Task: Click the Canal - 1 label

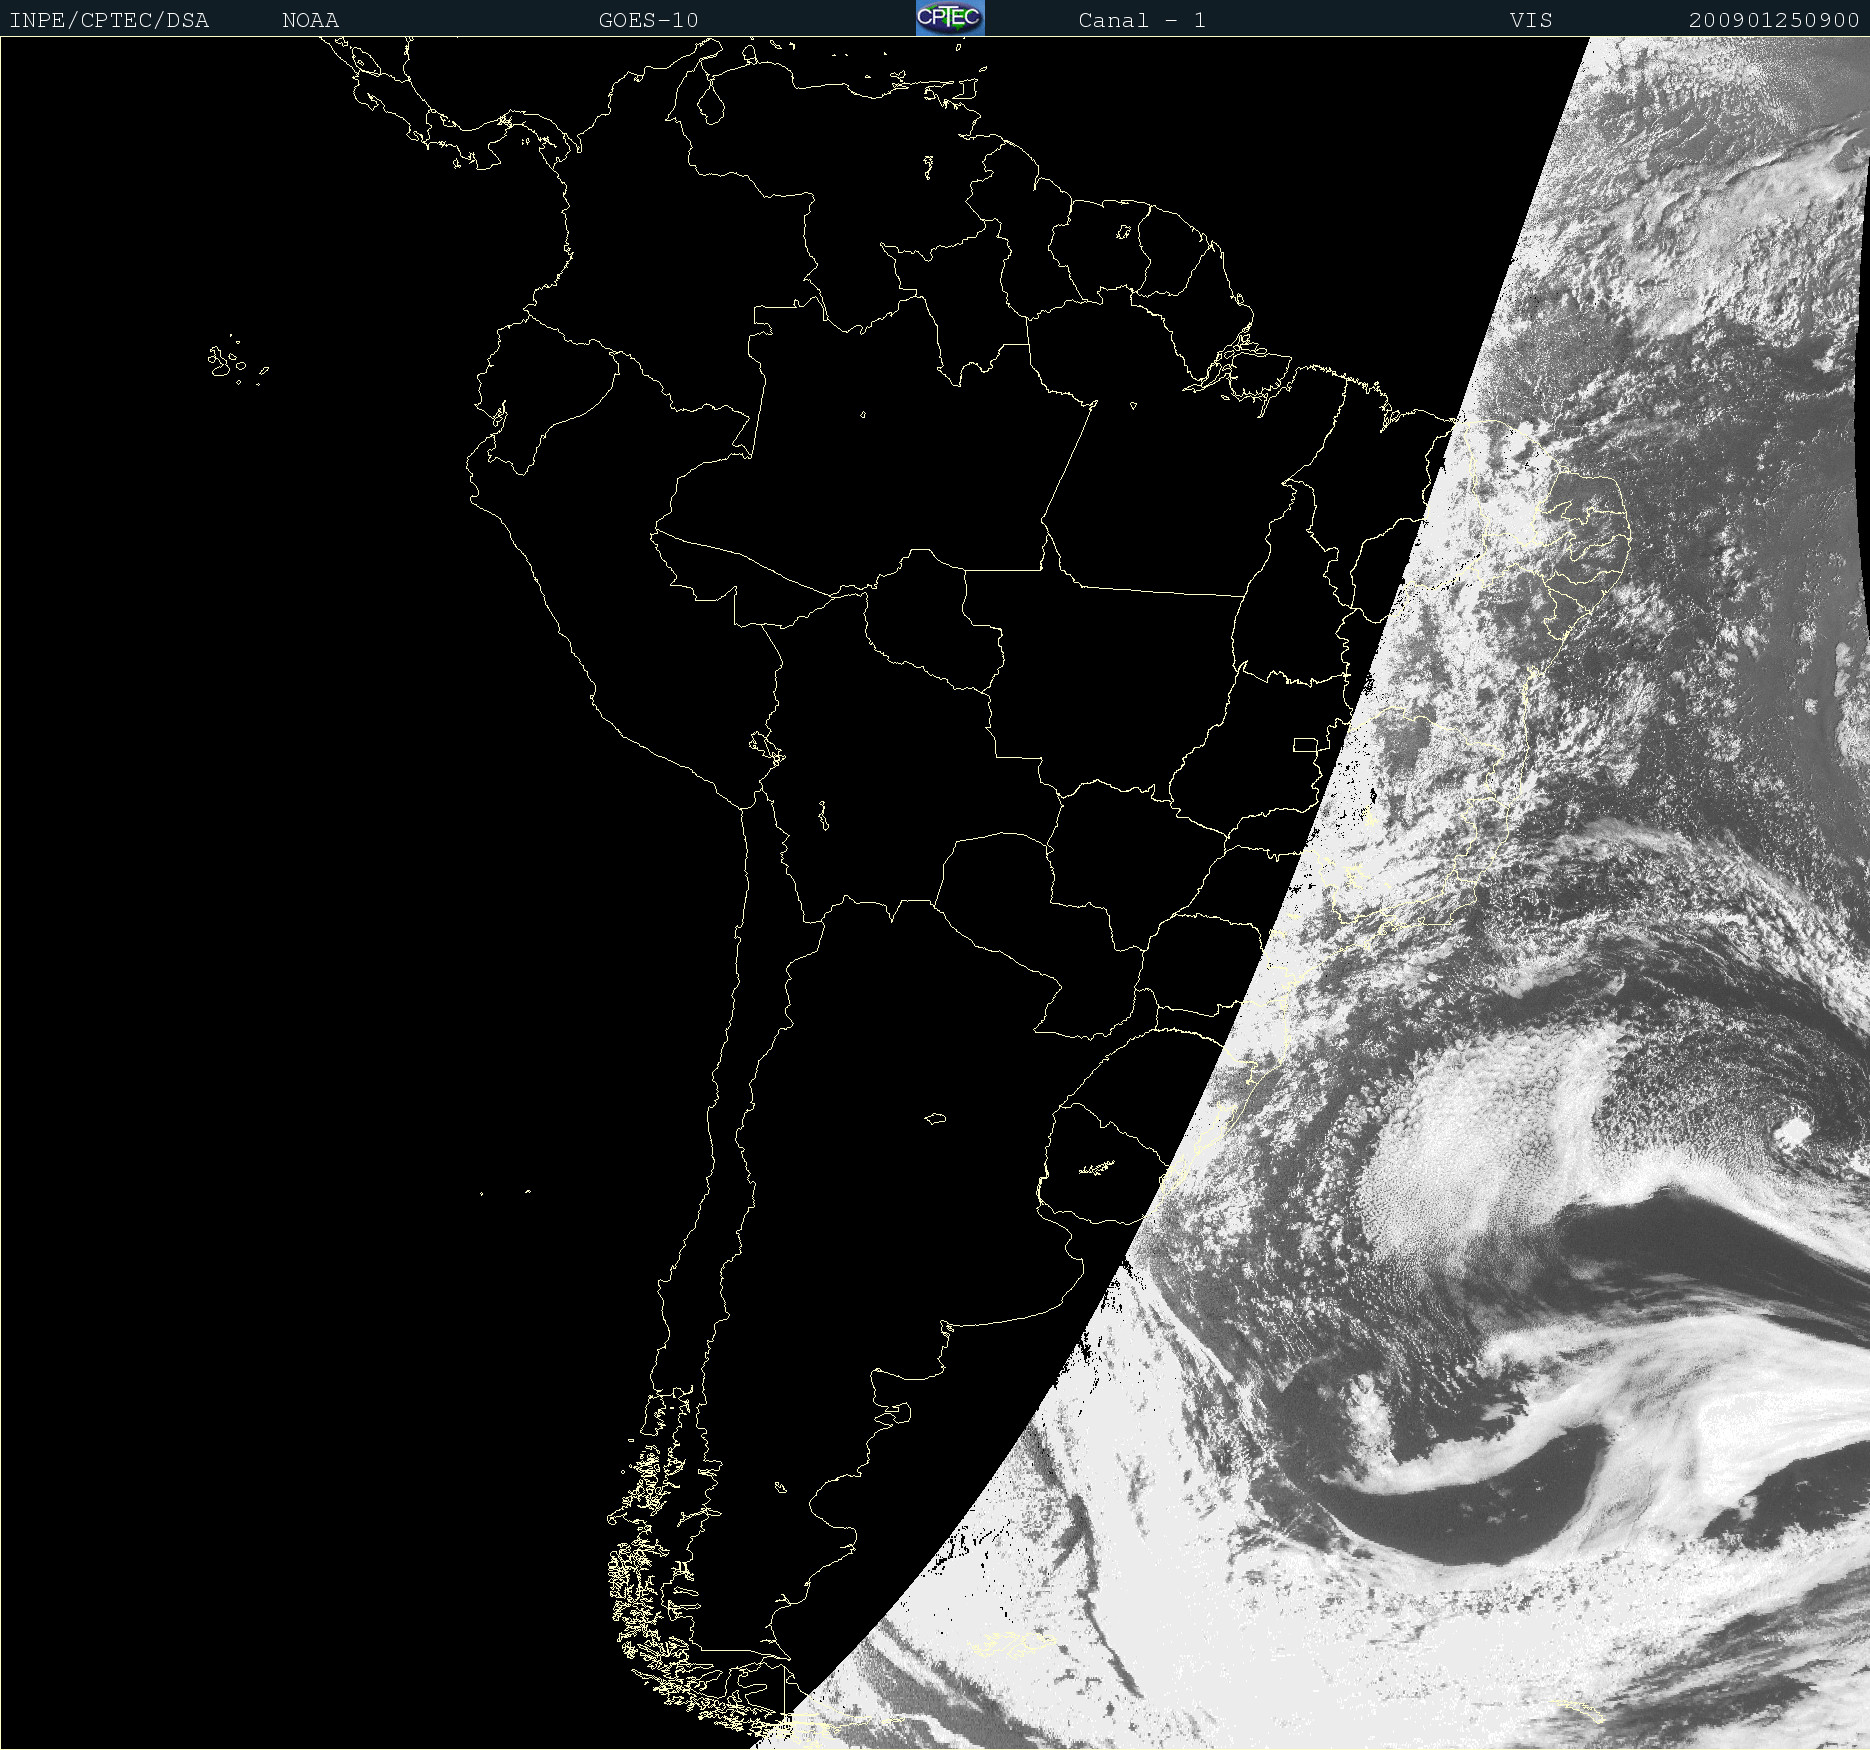Action: click(1142, 21)
